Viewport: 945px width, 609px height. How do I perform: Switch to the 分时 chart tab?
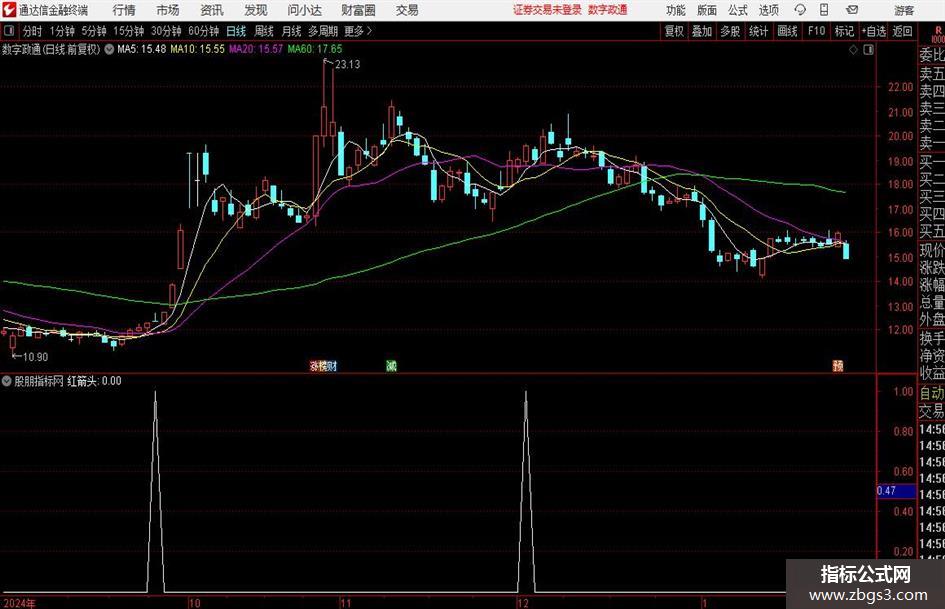(x=33, y=31)
